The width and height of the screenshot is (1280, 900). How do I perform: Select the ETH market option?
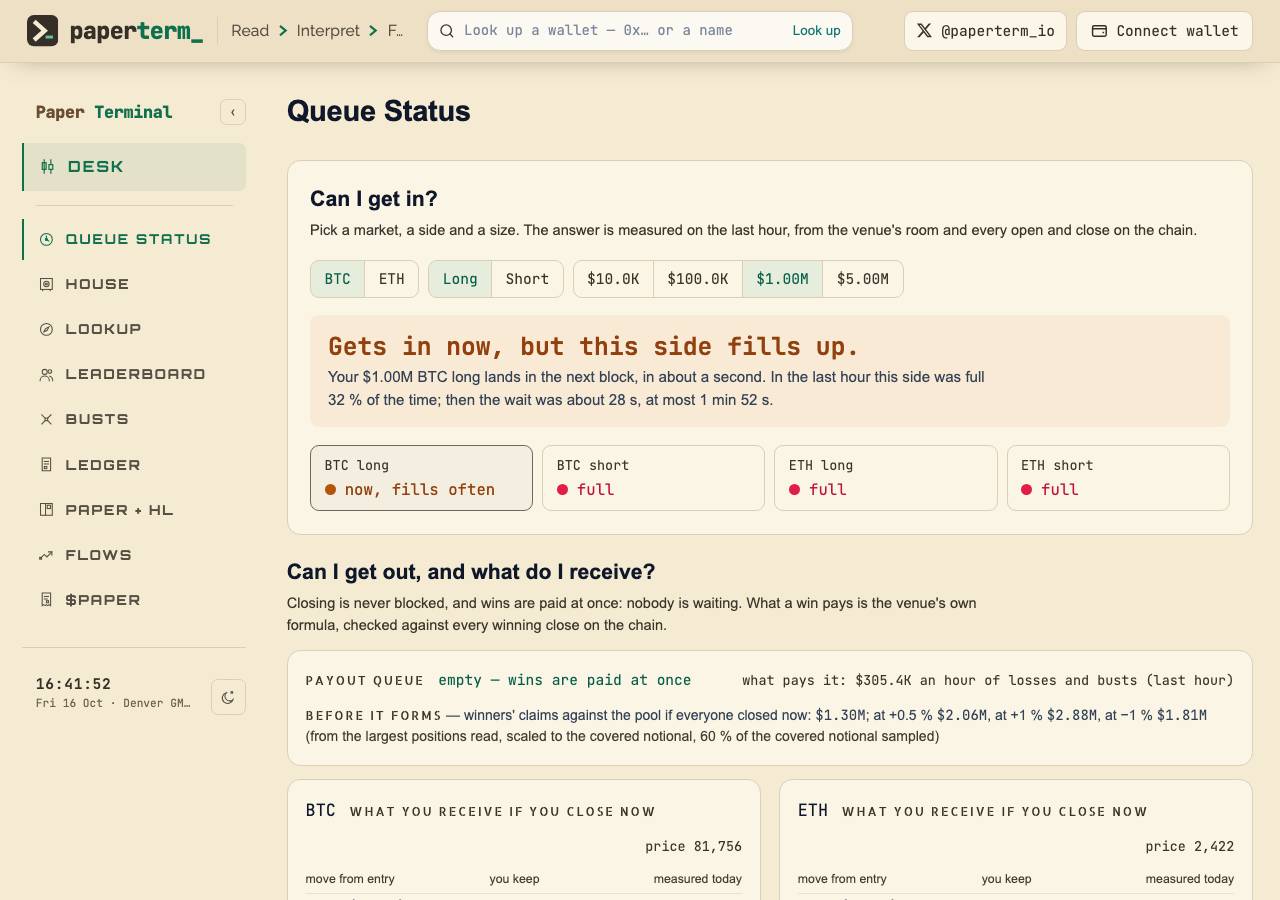tap(392, 279)
